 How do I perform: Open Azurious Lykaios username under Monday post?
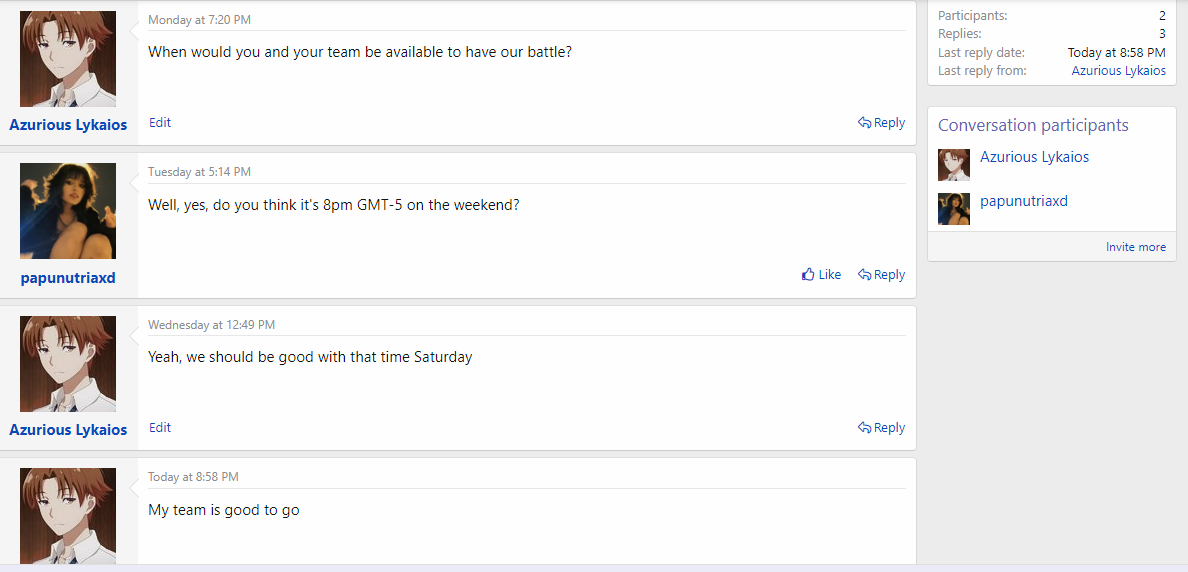click(68, 125)
